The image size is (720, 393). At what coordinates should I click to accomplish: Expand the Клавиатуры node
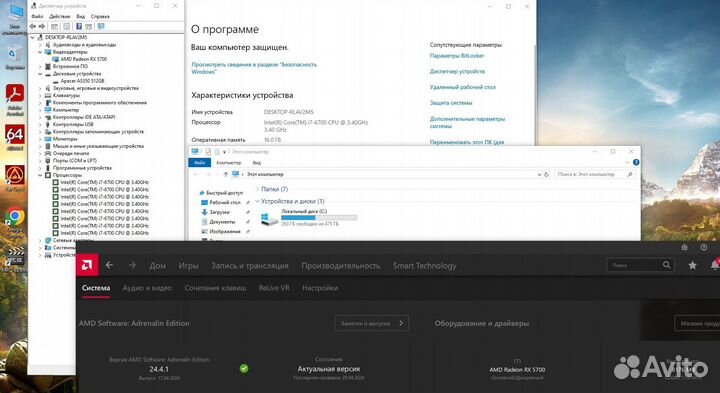click(x=40, y=95)
